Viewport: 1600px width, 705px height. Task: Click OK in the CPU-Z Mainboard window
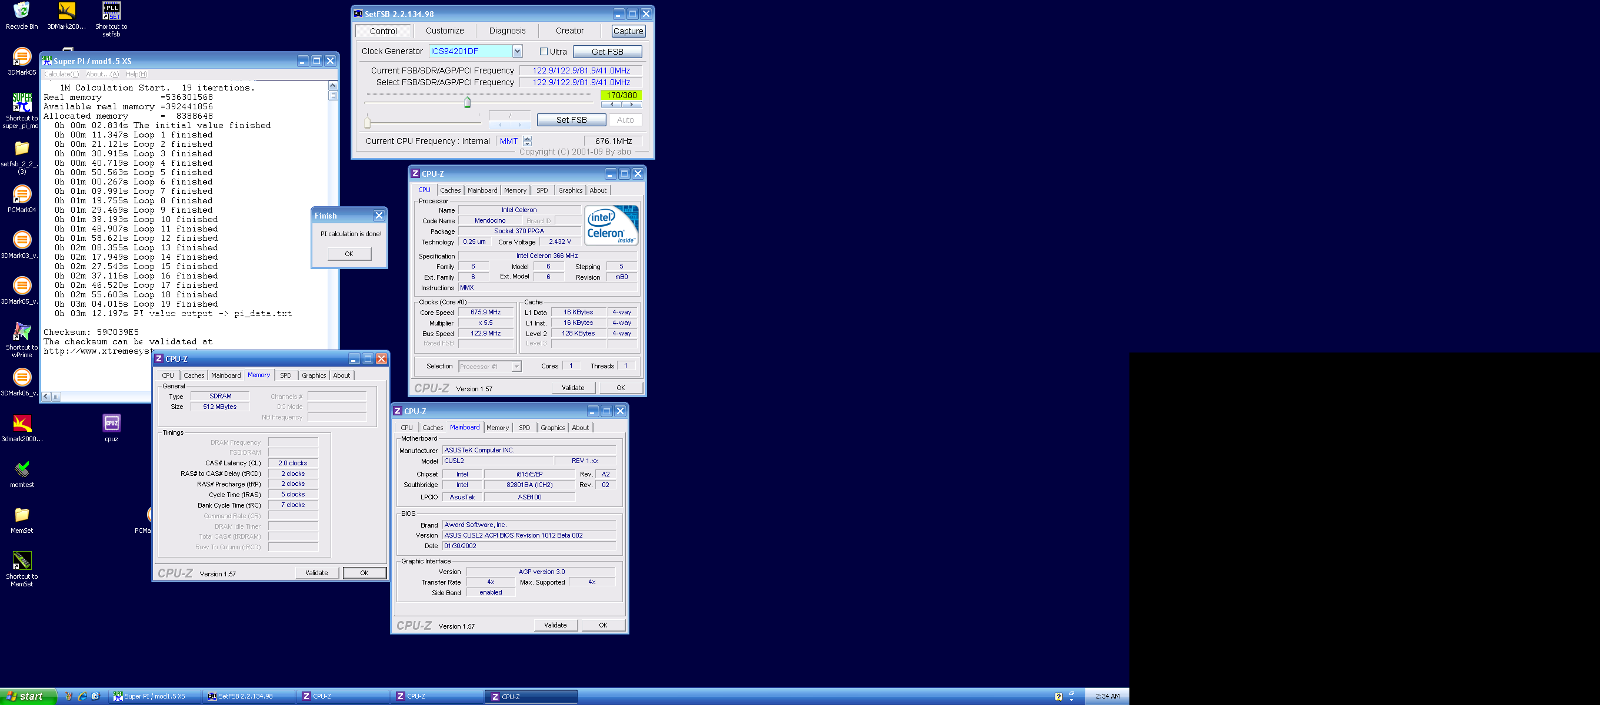603,625
